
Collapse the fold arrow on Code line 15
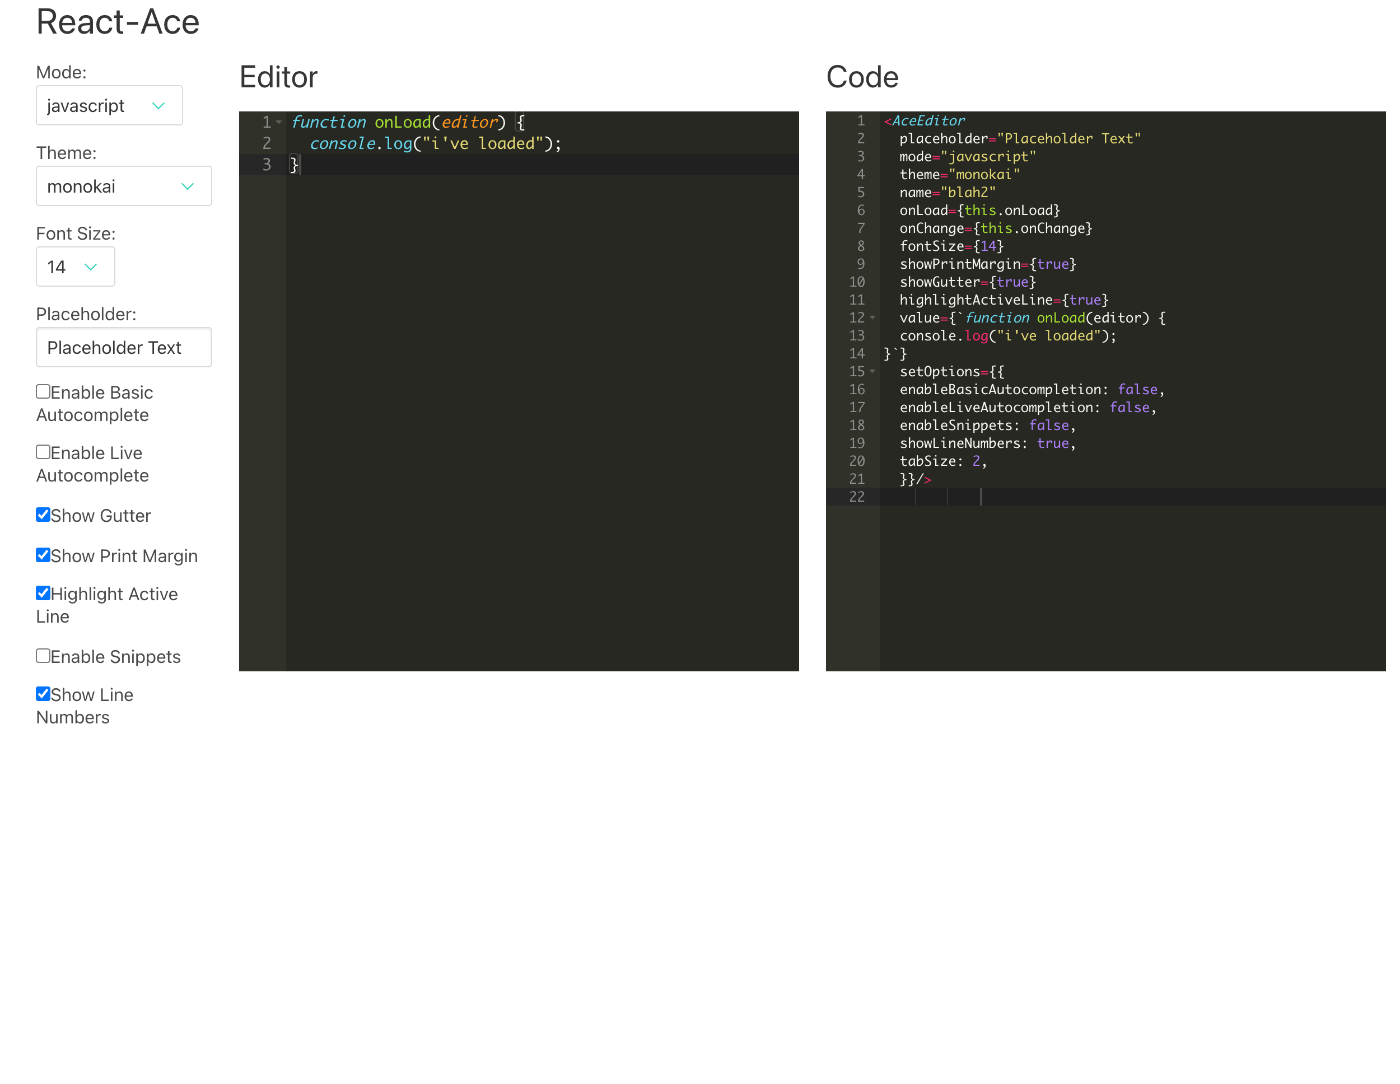pos(872,372)
